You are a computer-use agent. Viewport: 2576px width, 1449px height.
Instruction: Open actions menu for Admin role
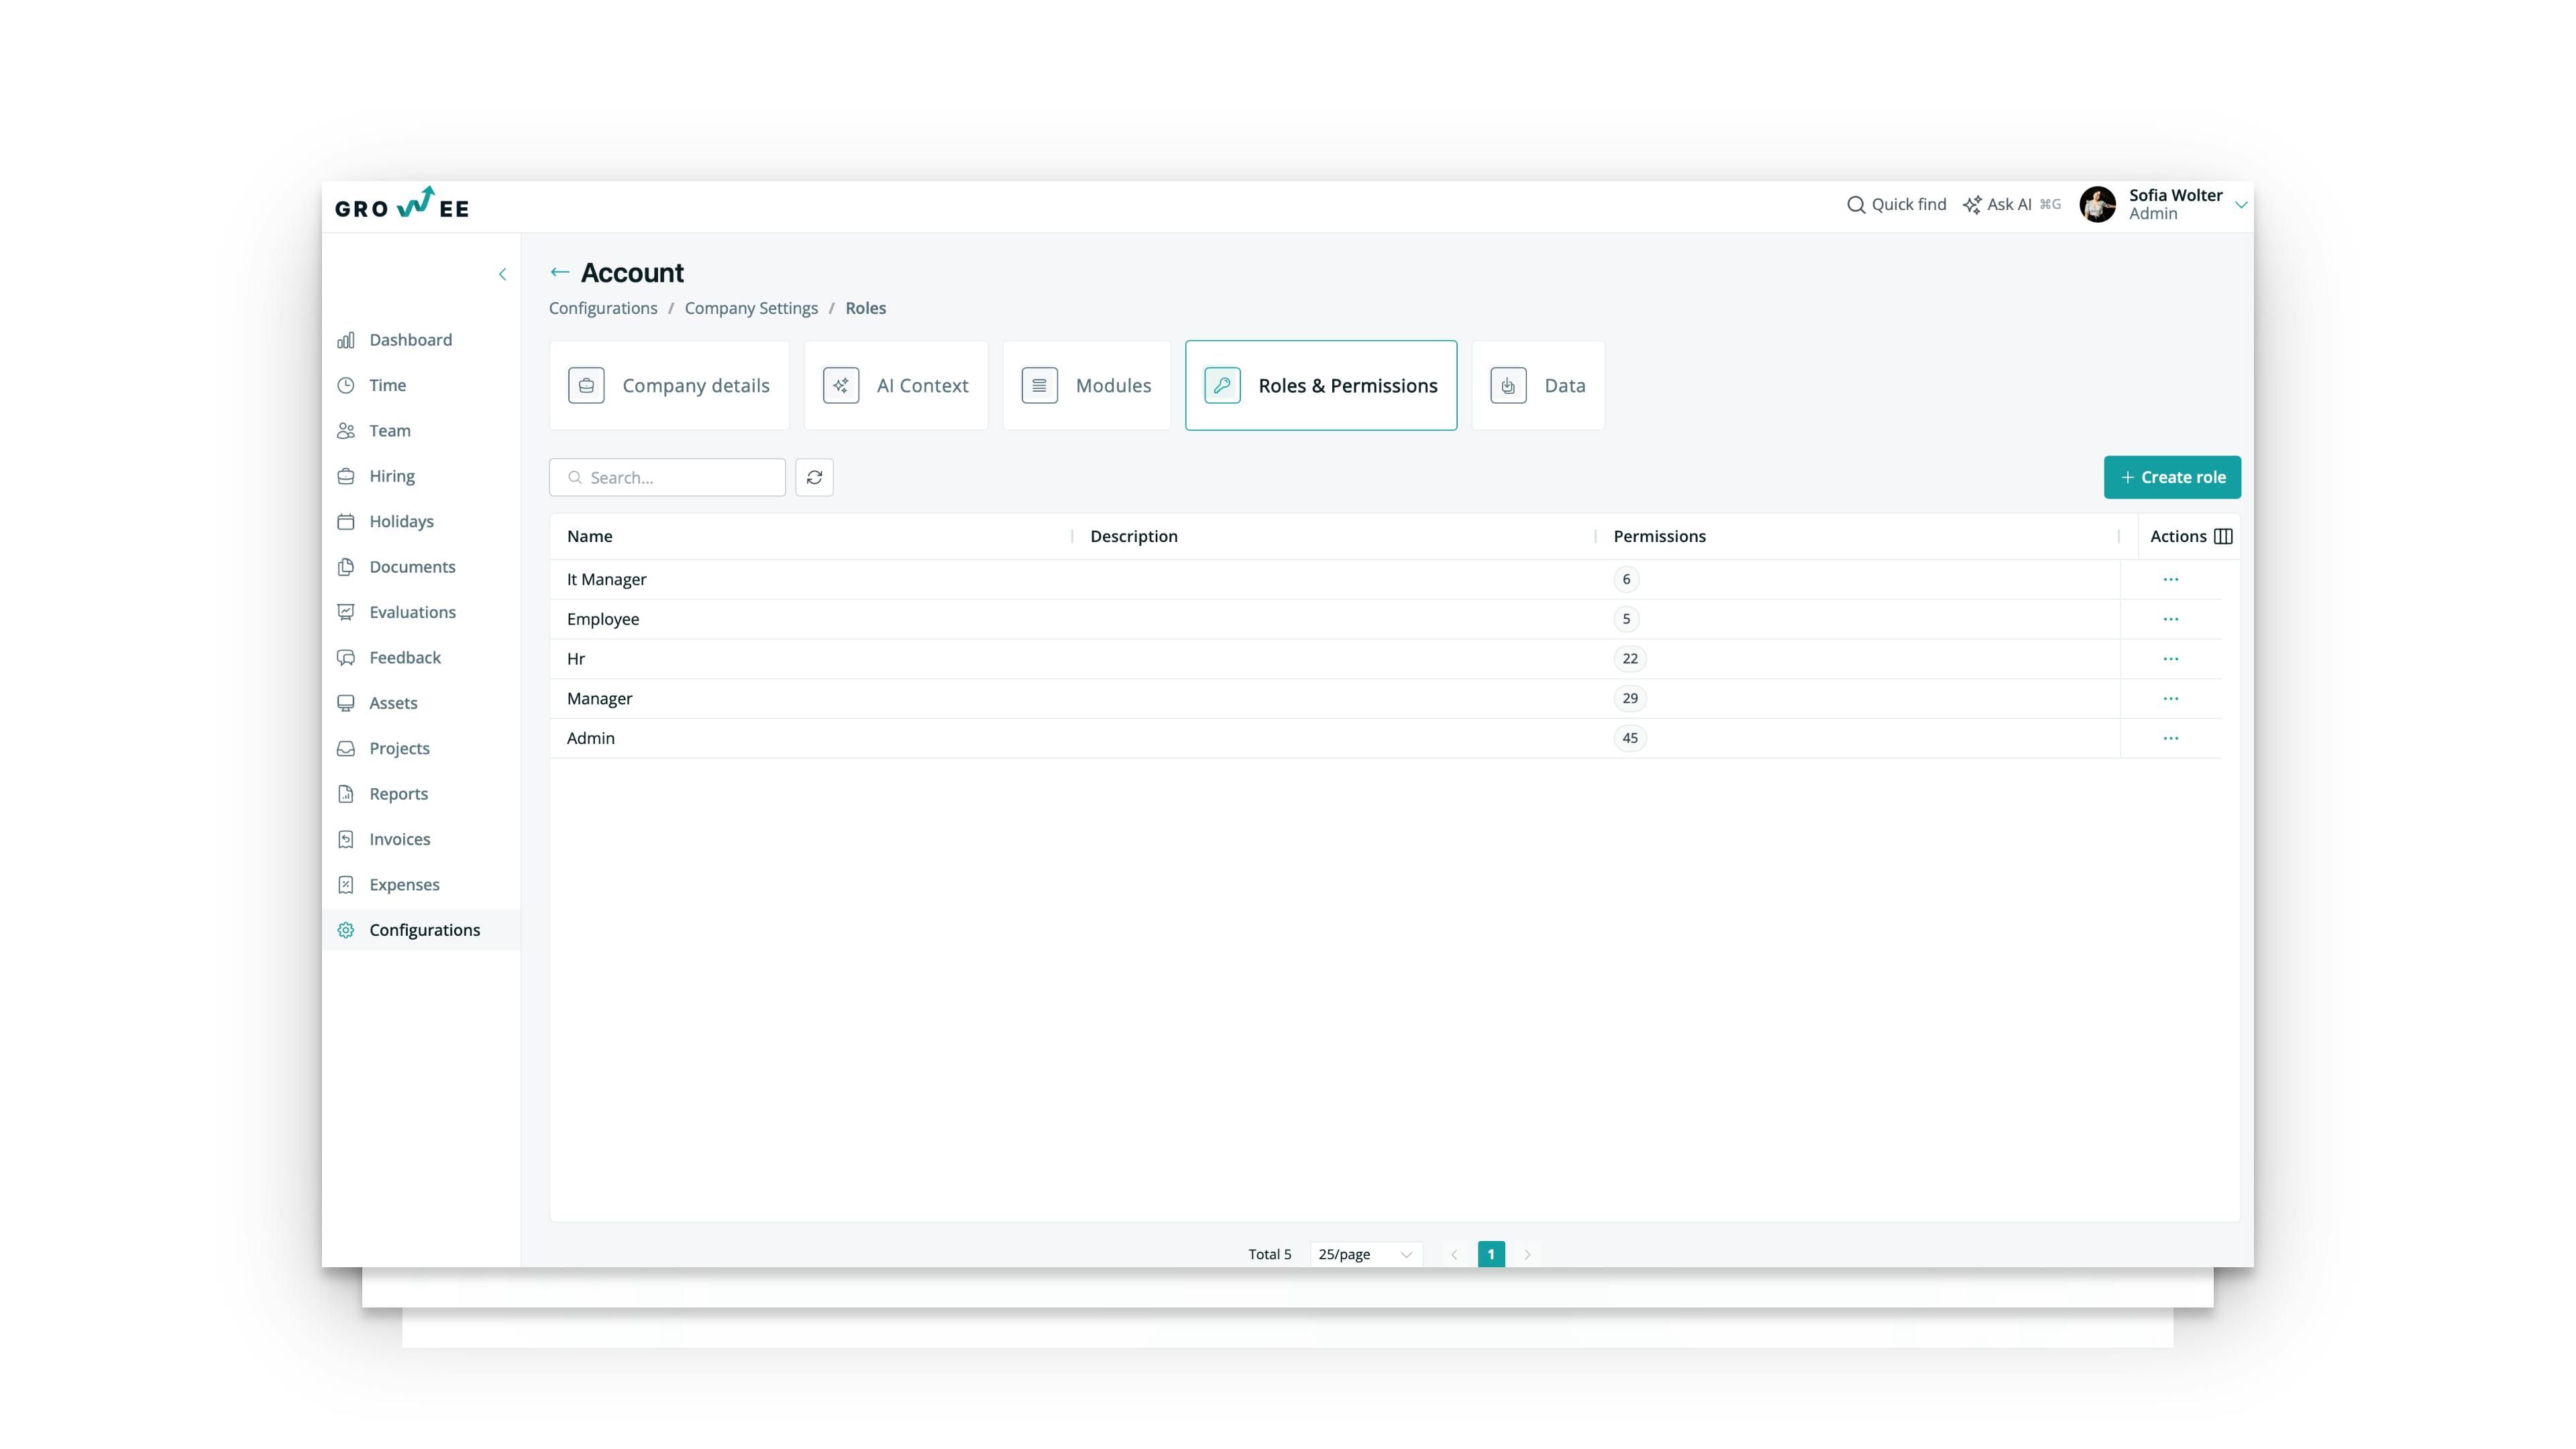tap(2170, 738)
